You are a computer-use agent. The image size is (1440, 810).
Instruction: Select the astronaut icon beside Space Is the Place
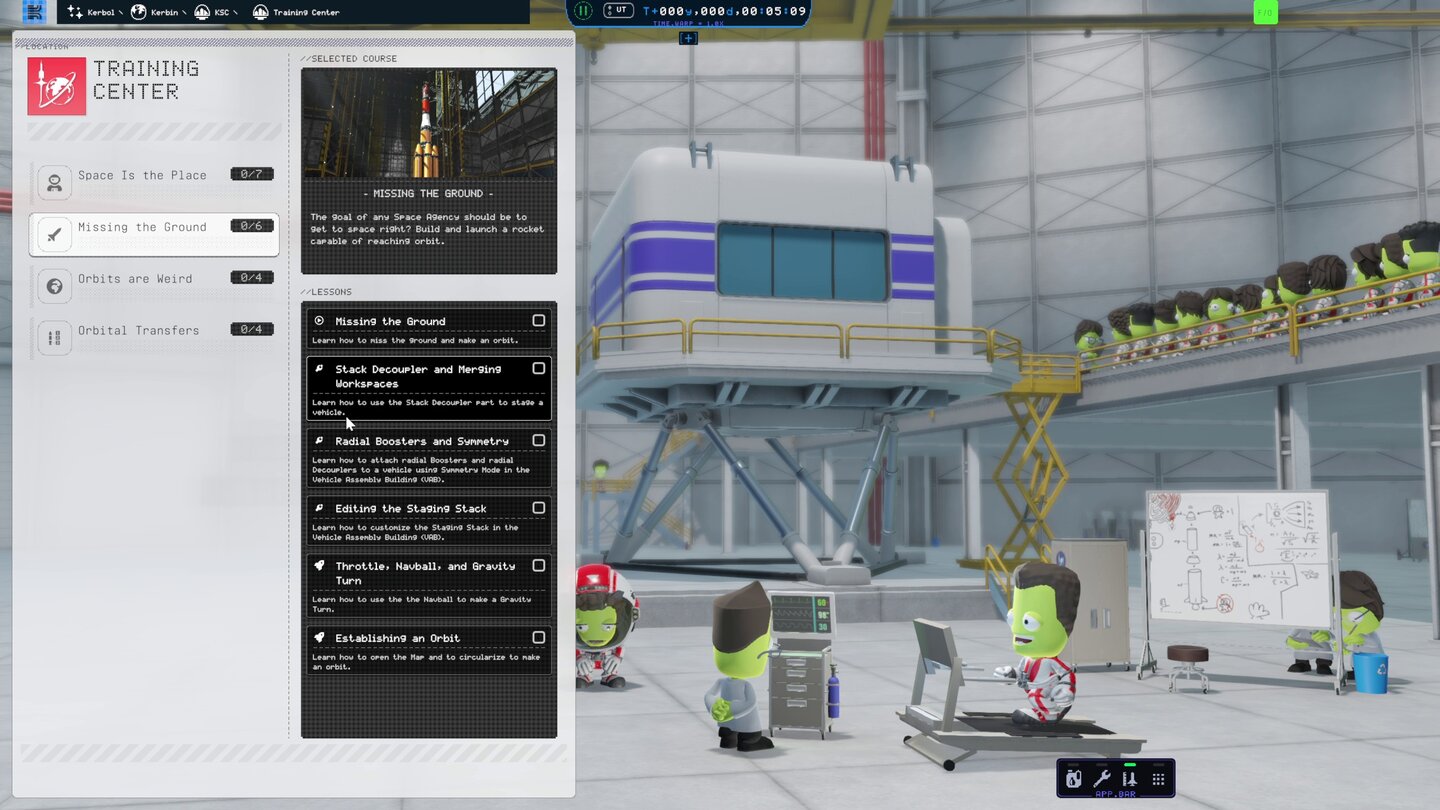click(x=54, y=182)
